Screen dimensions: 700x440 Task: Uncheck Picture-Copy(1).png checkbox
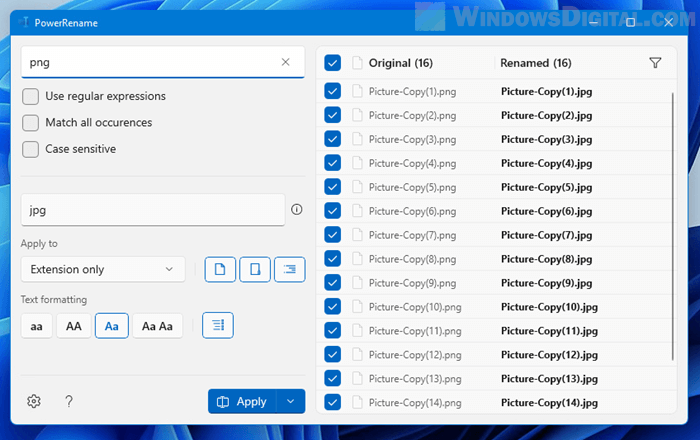click(x=333, y=91)
